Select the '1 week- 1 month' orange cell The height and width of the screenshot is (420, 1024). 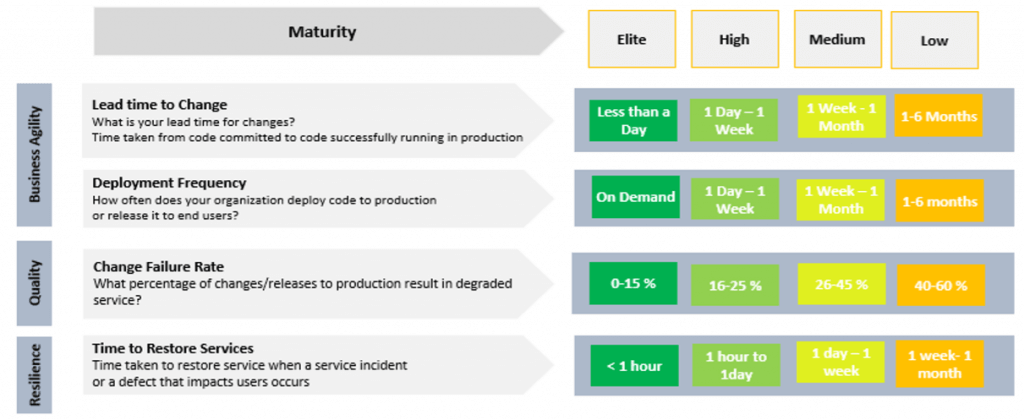[940, 365]
